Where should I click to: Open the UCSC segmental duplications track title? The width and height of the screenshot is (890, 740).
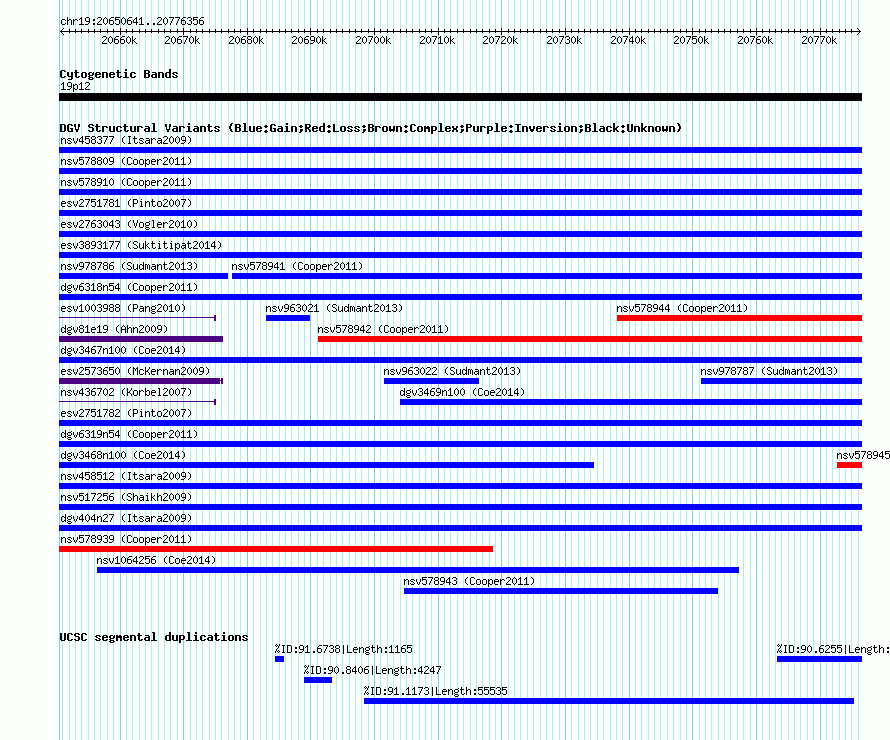tap(154, 637)
